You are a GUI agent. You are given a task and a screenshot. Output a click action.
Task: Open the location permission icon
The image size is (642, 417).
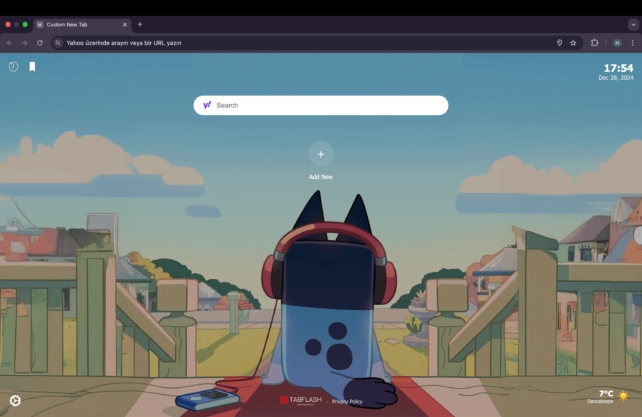click(559, 43)
